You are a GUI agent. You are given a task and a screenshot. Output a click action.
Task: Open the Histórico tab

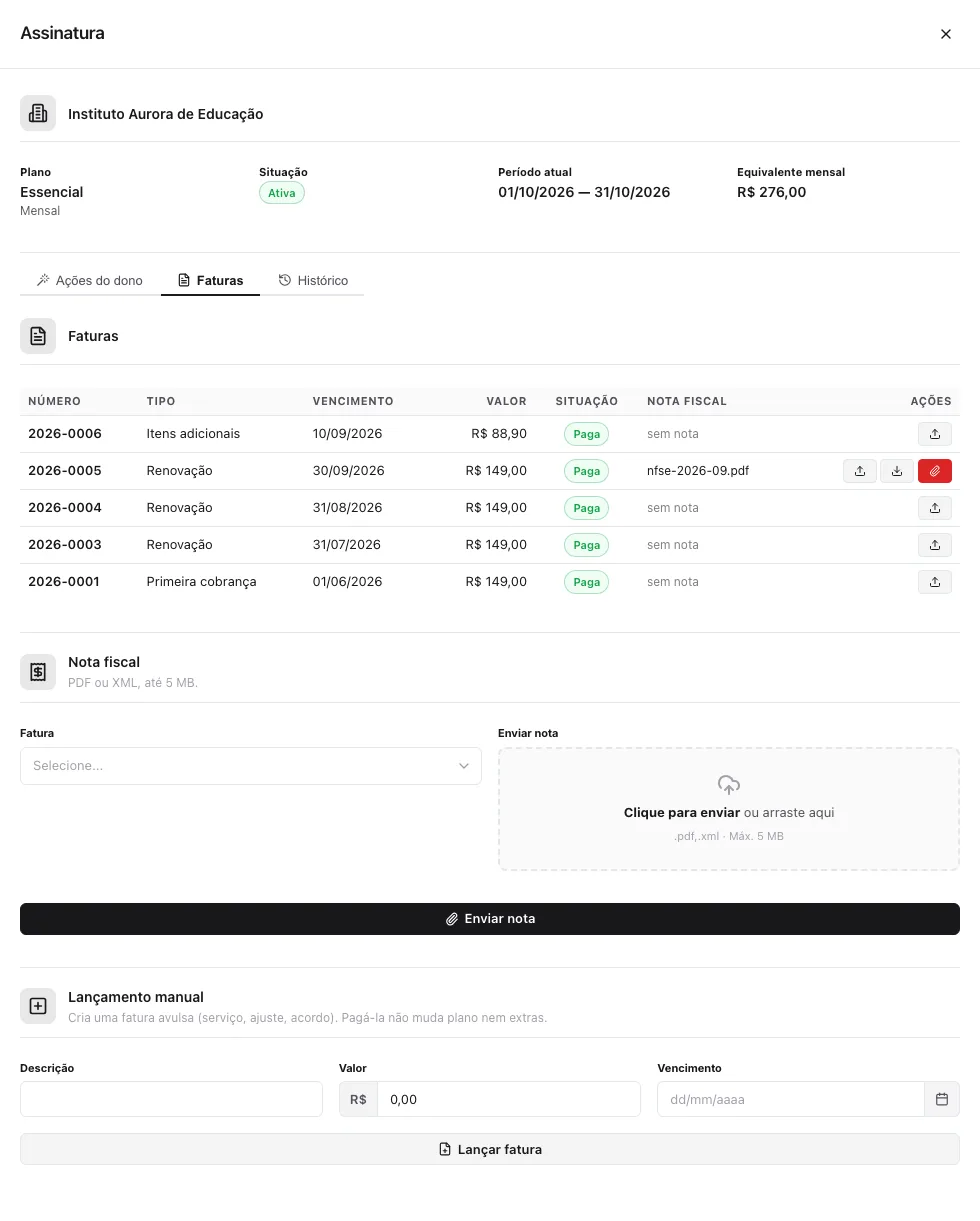tap(313, 281)
